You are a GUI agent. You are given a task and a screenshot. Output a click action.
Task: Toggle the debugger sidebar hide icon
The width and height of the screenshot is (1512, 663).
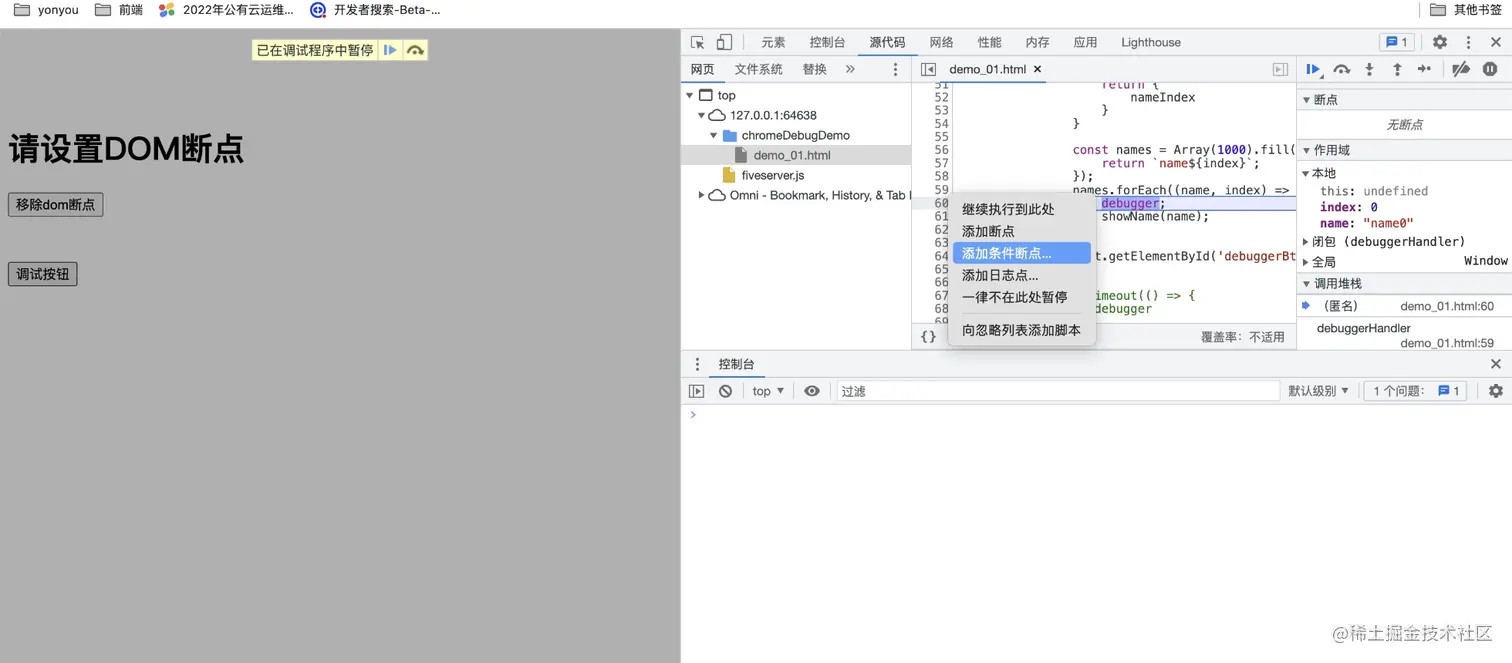[1280, 69]
